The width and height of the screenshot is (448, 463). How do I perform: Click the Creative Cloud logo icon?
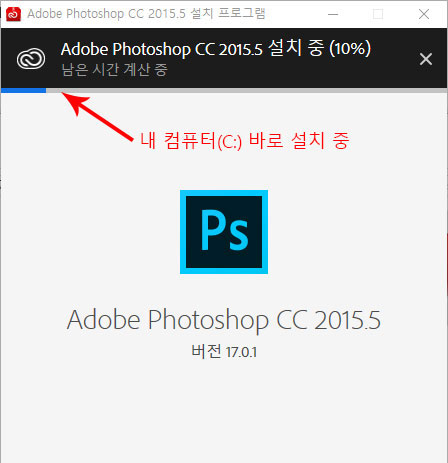point(31,59)
